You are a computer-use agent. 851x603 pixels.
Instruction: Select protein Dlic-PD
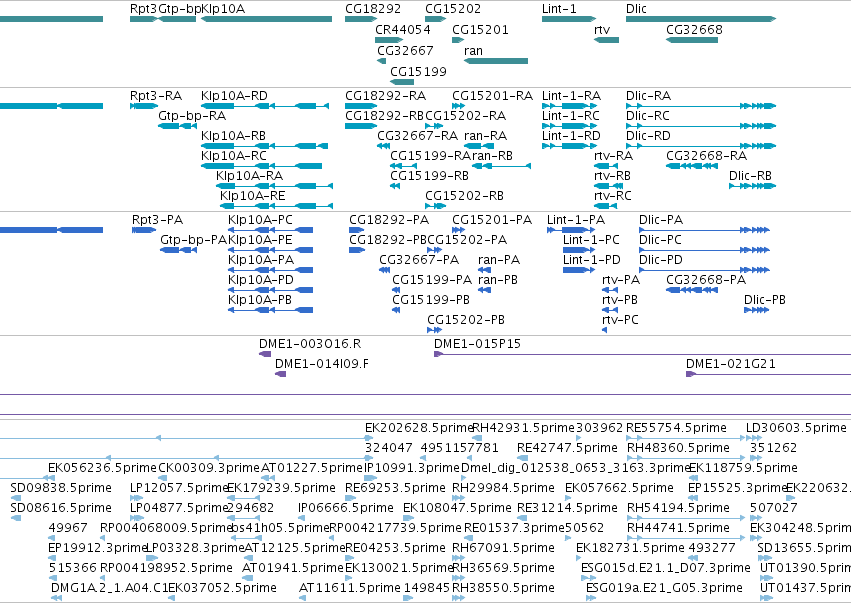click(x=704, y=270)
